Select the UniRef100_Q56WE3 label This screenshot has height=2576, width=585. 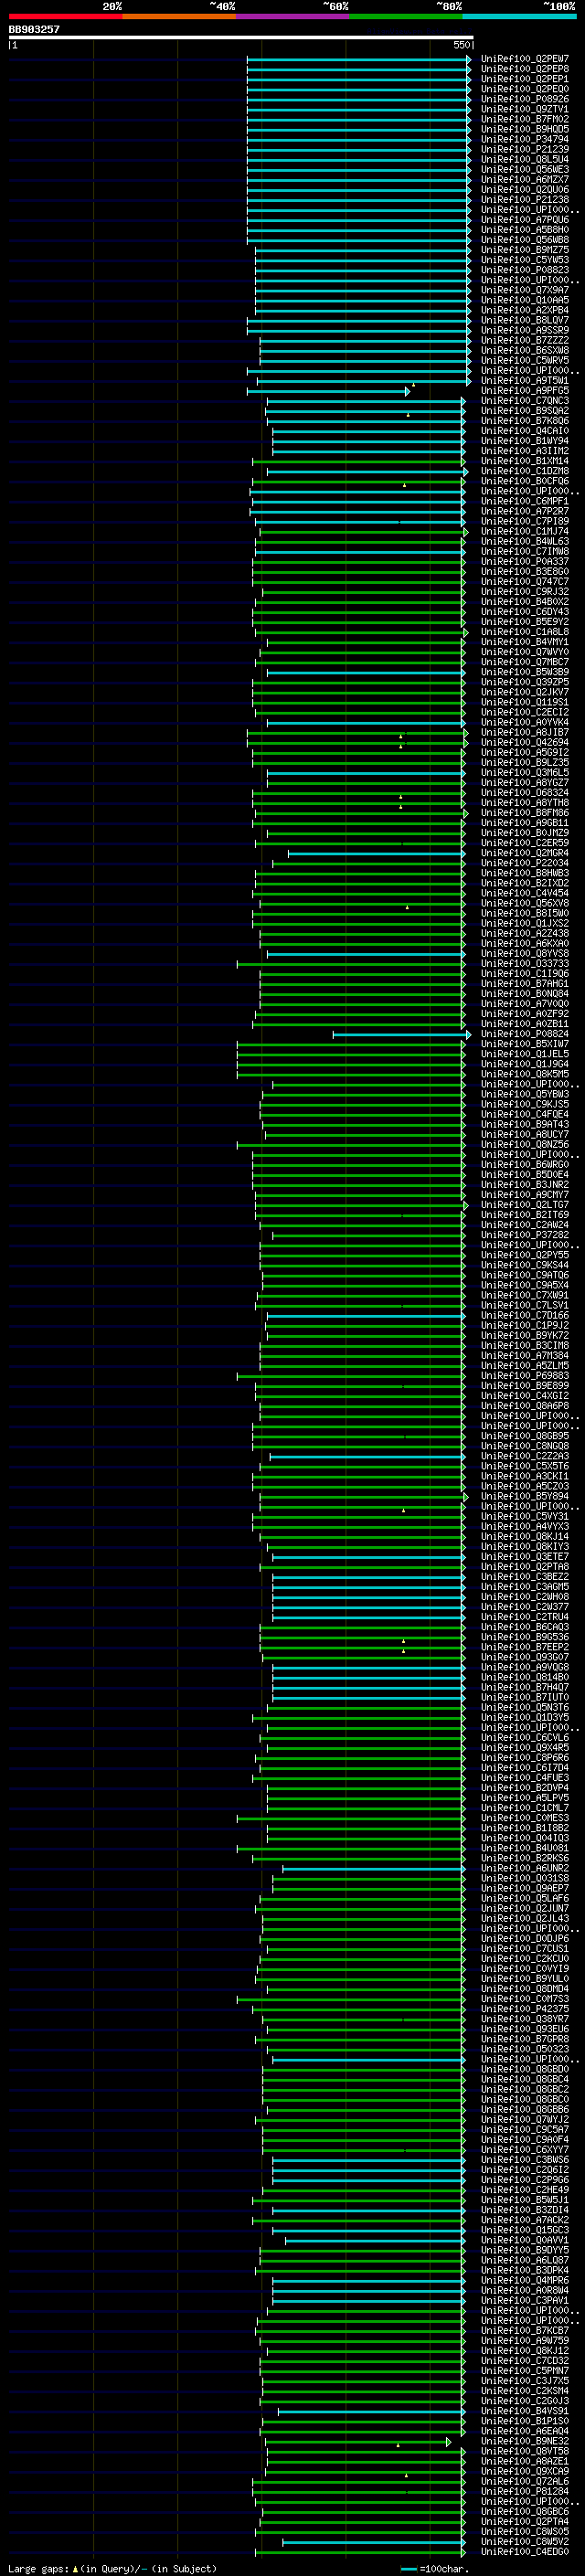(524, 170)
